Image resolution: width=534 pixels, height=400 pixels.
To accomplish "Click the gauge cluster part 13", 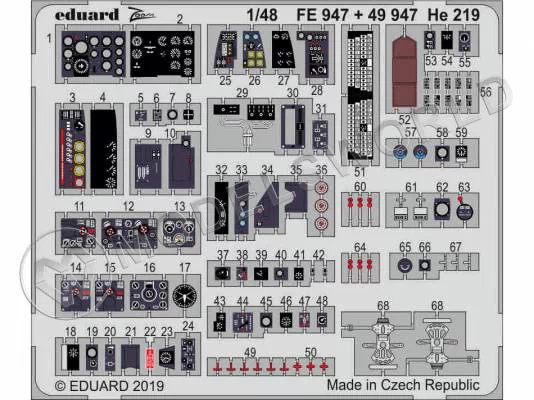I will (179, 233).
